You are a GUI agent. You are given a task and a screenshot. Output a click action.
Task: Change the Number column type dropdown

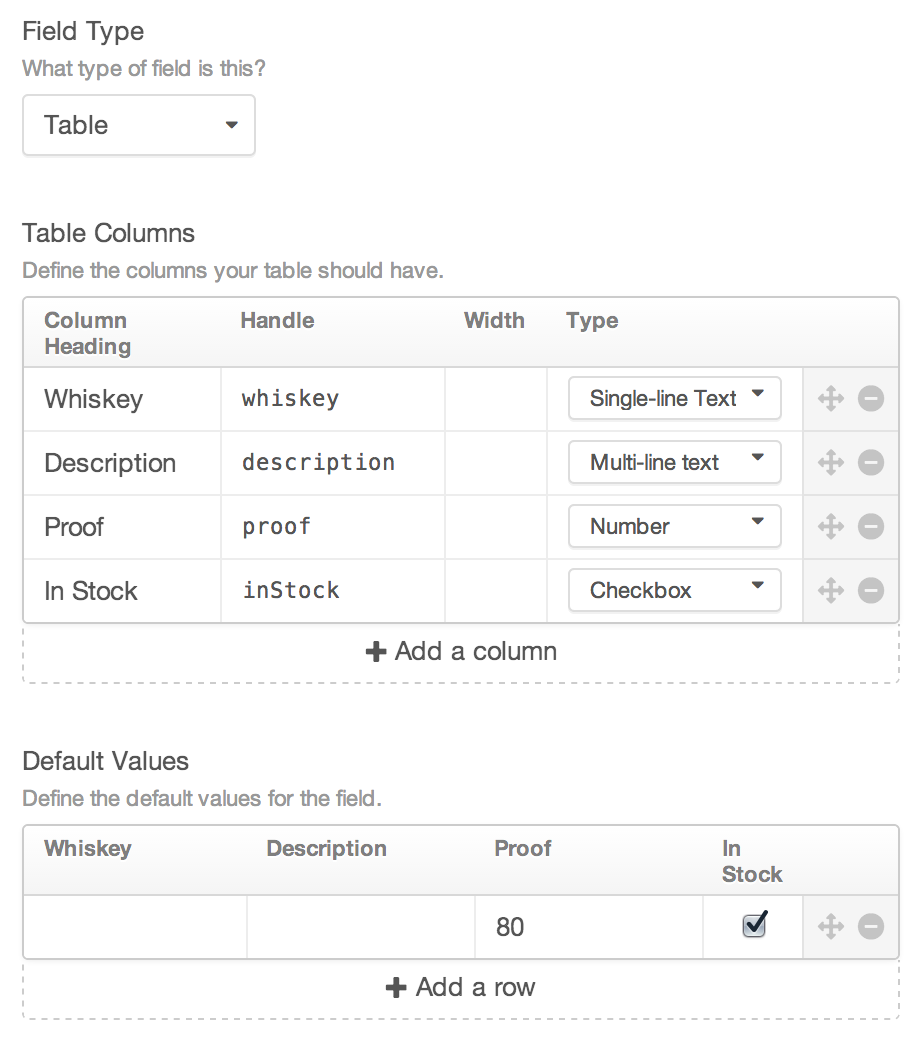coord(674,526)
